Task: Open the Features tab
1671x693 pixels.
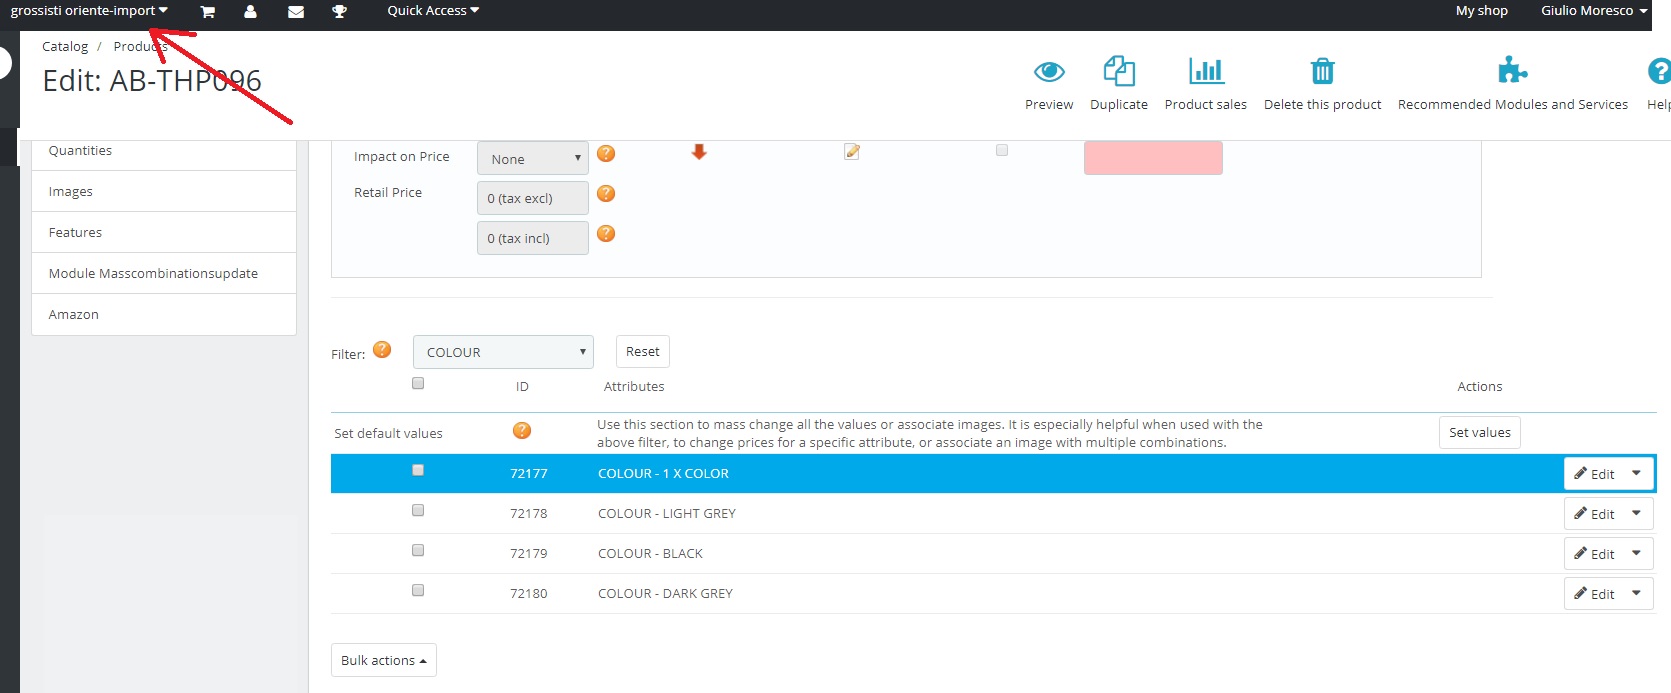Action: point(164,232)
